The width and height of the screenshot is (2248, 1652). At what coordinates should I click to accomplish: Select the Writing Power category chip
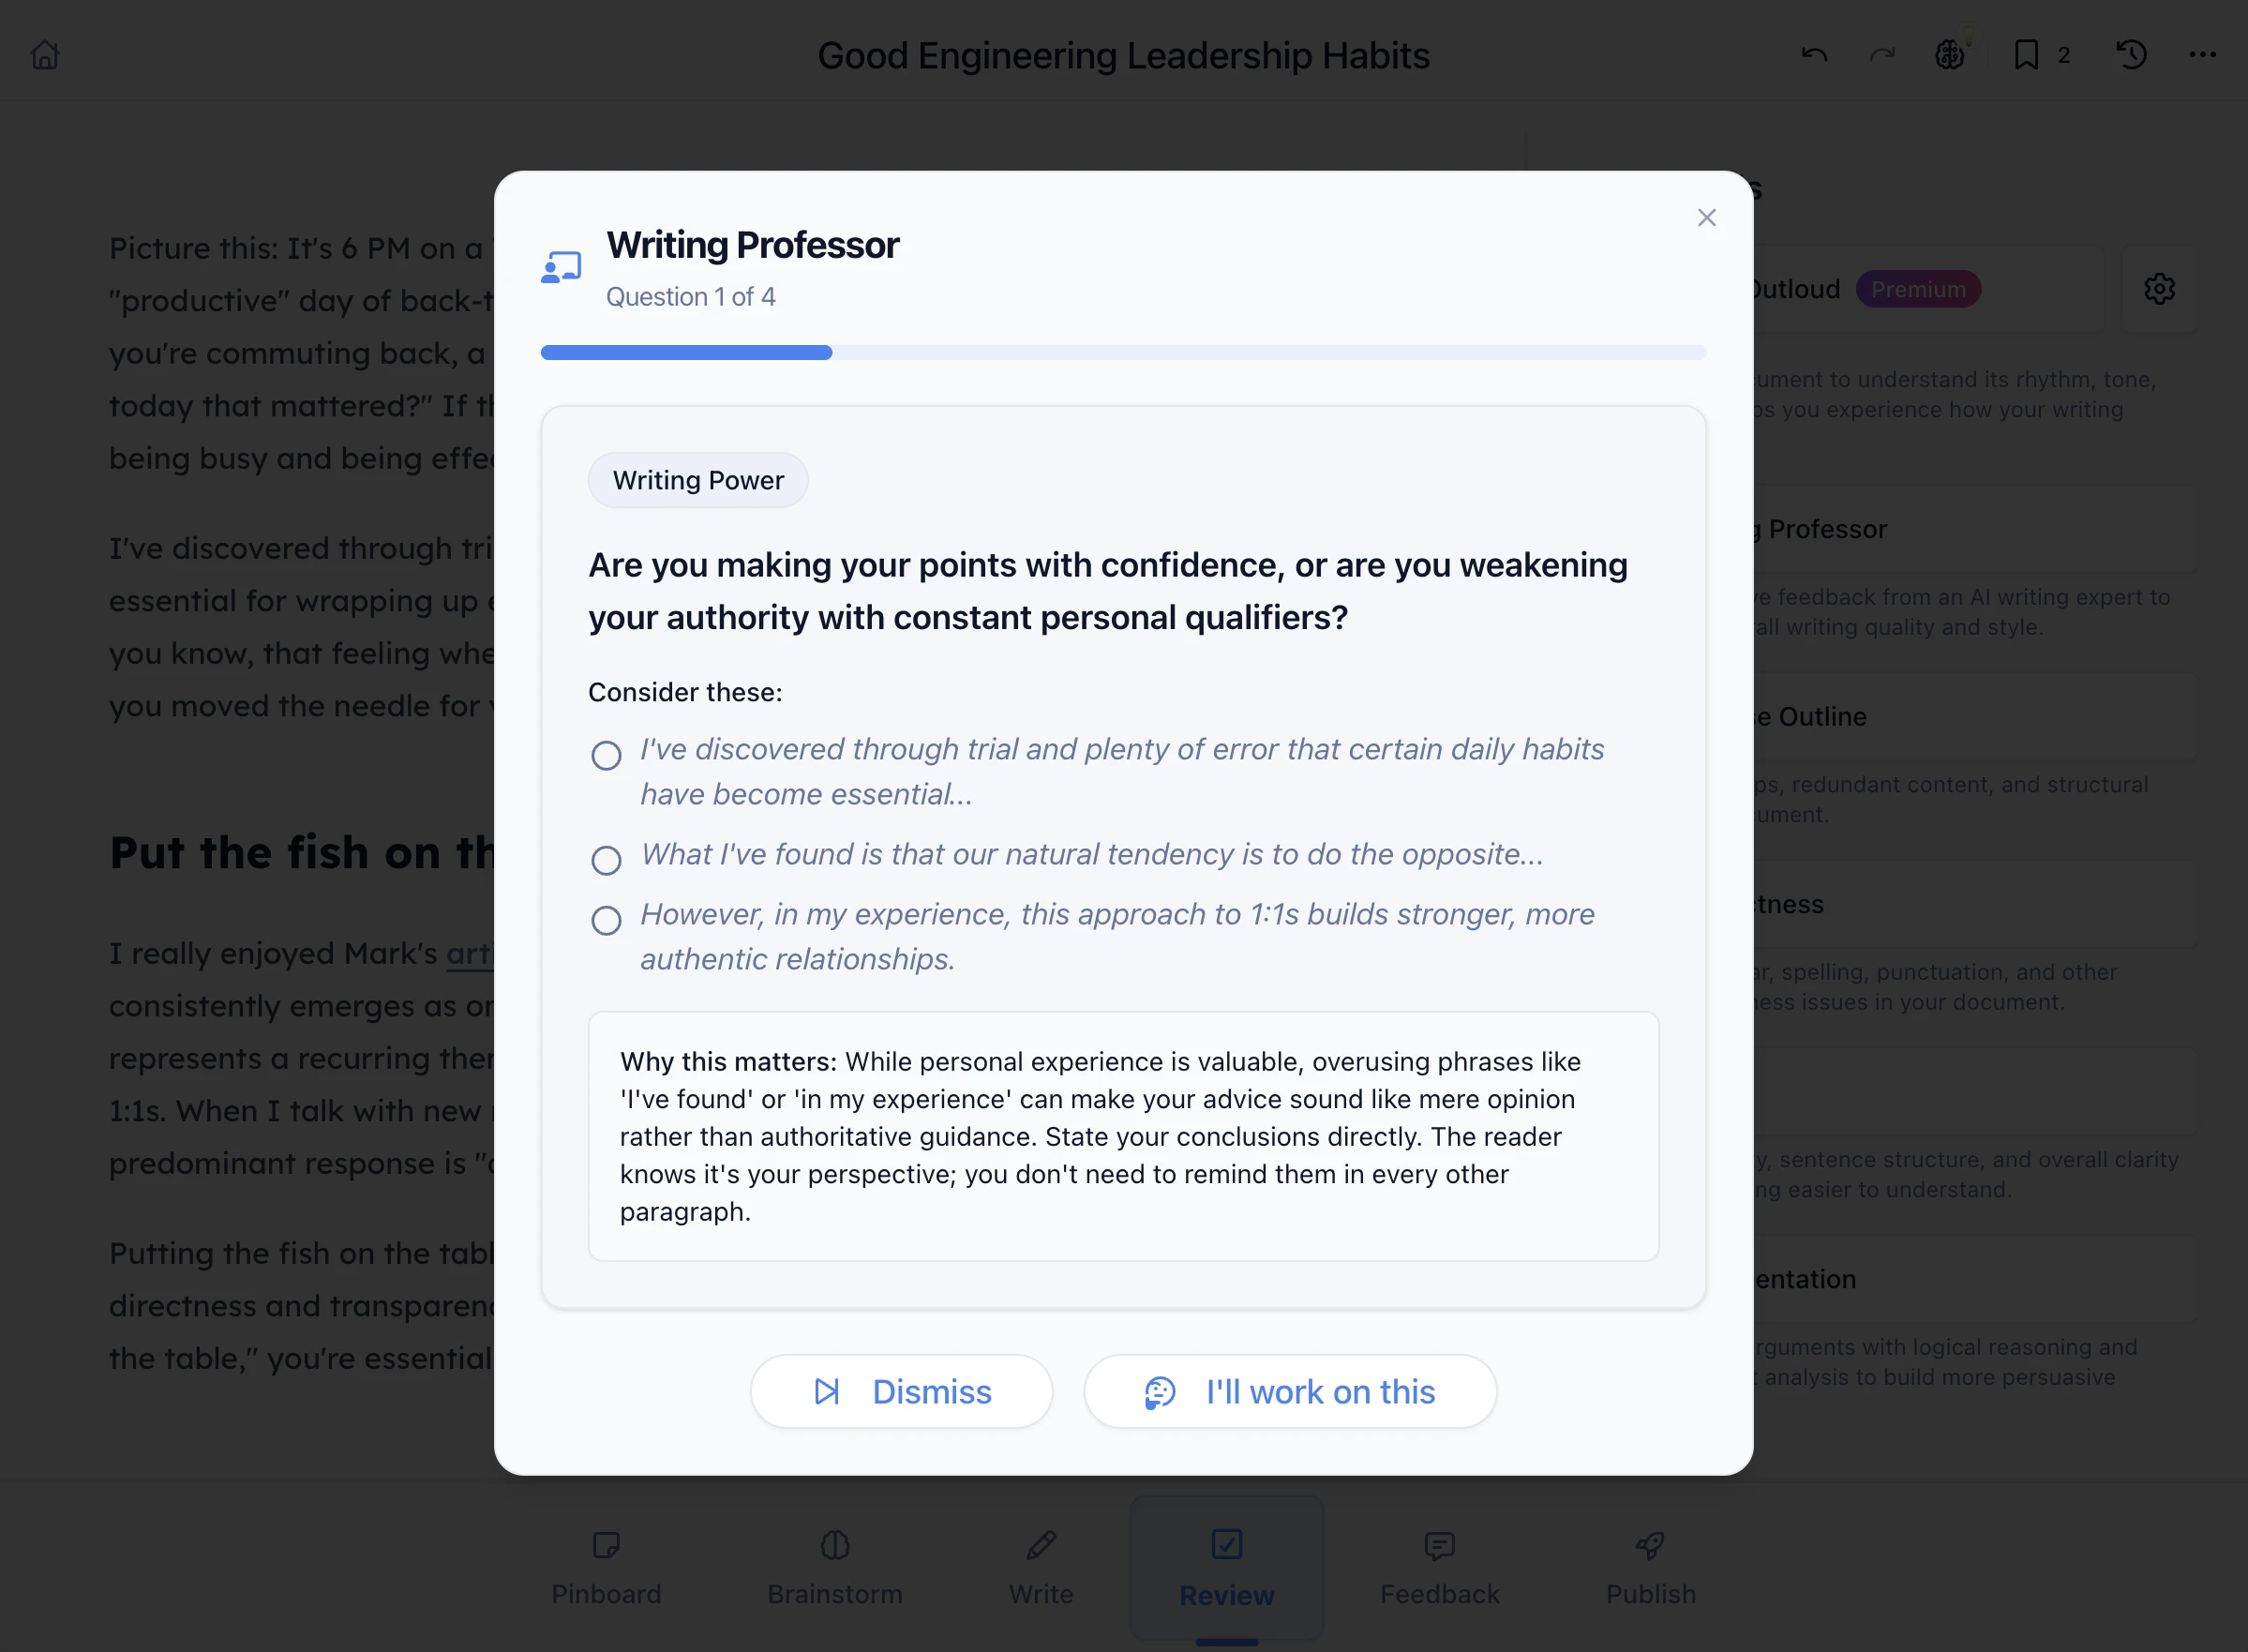698,480
